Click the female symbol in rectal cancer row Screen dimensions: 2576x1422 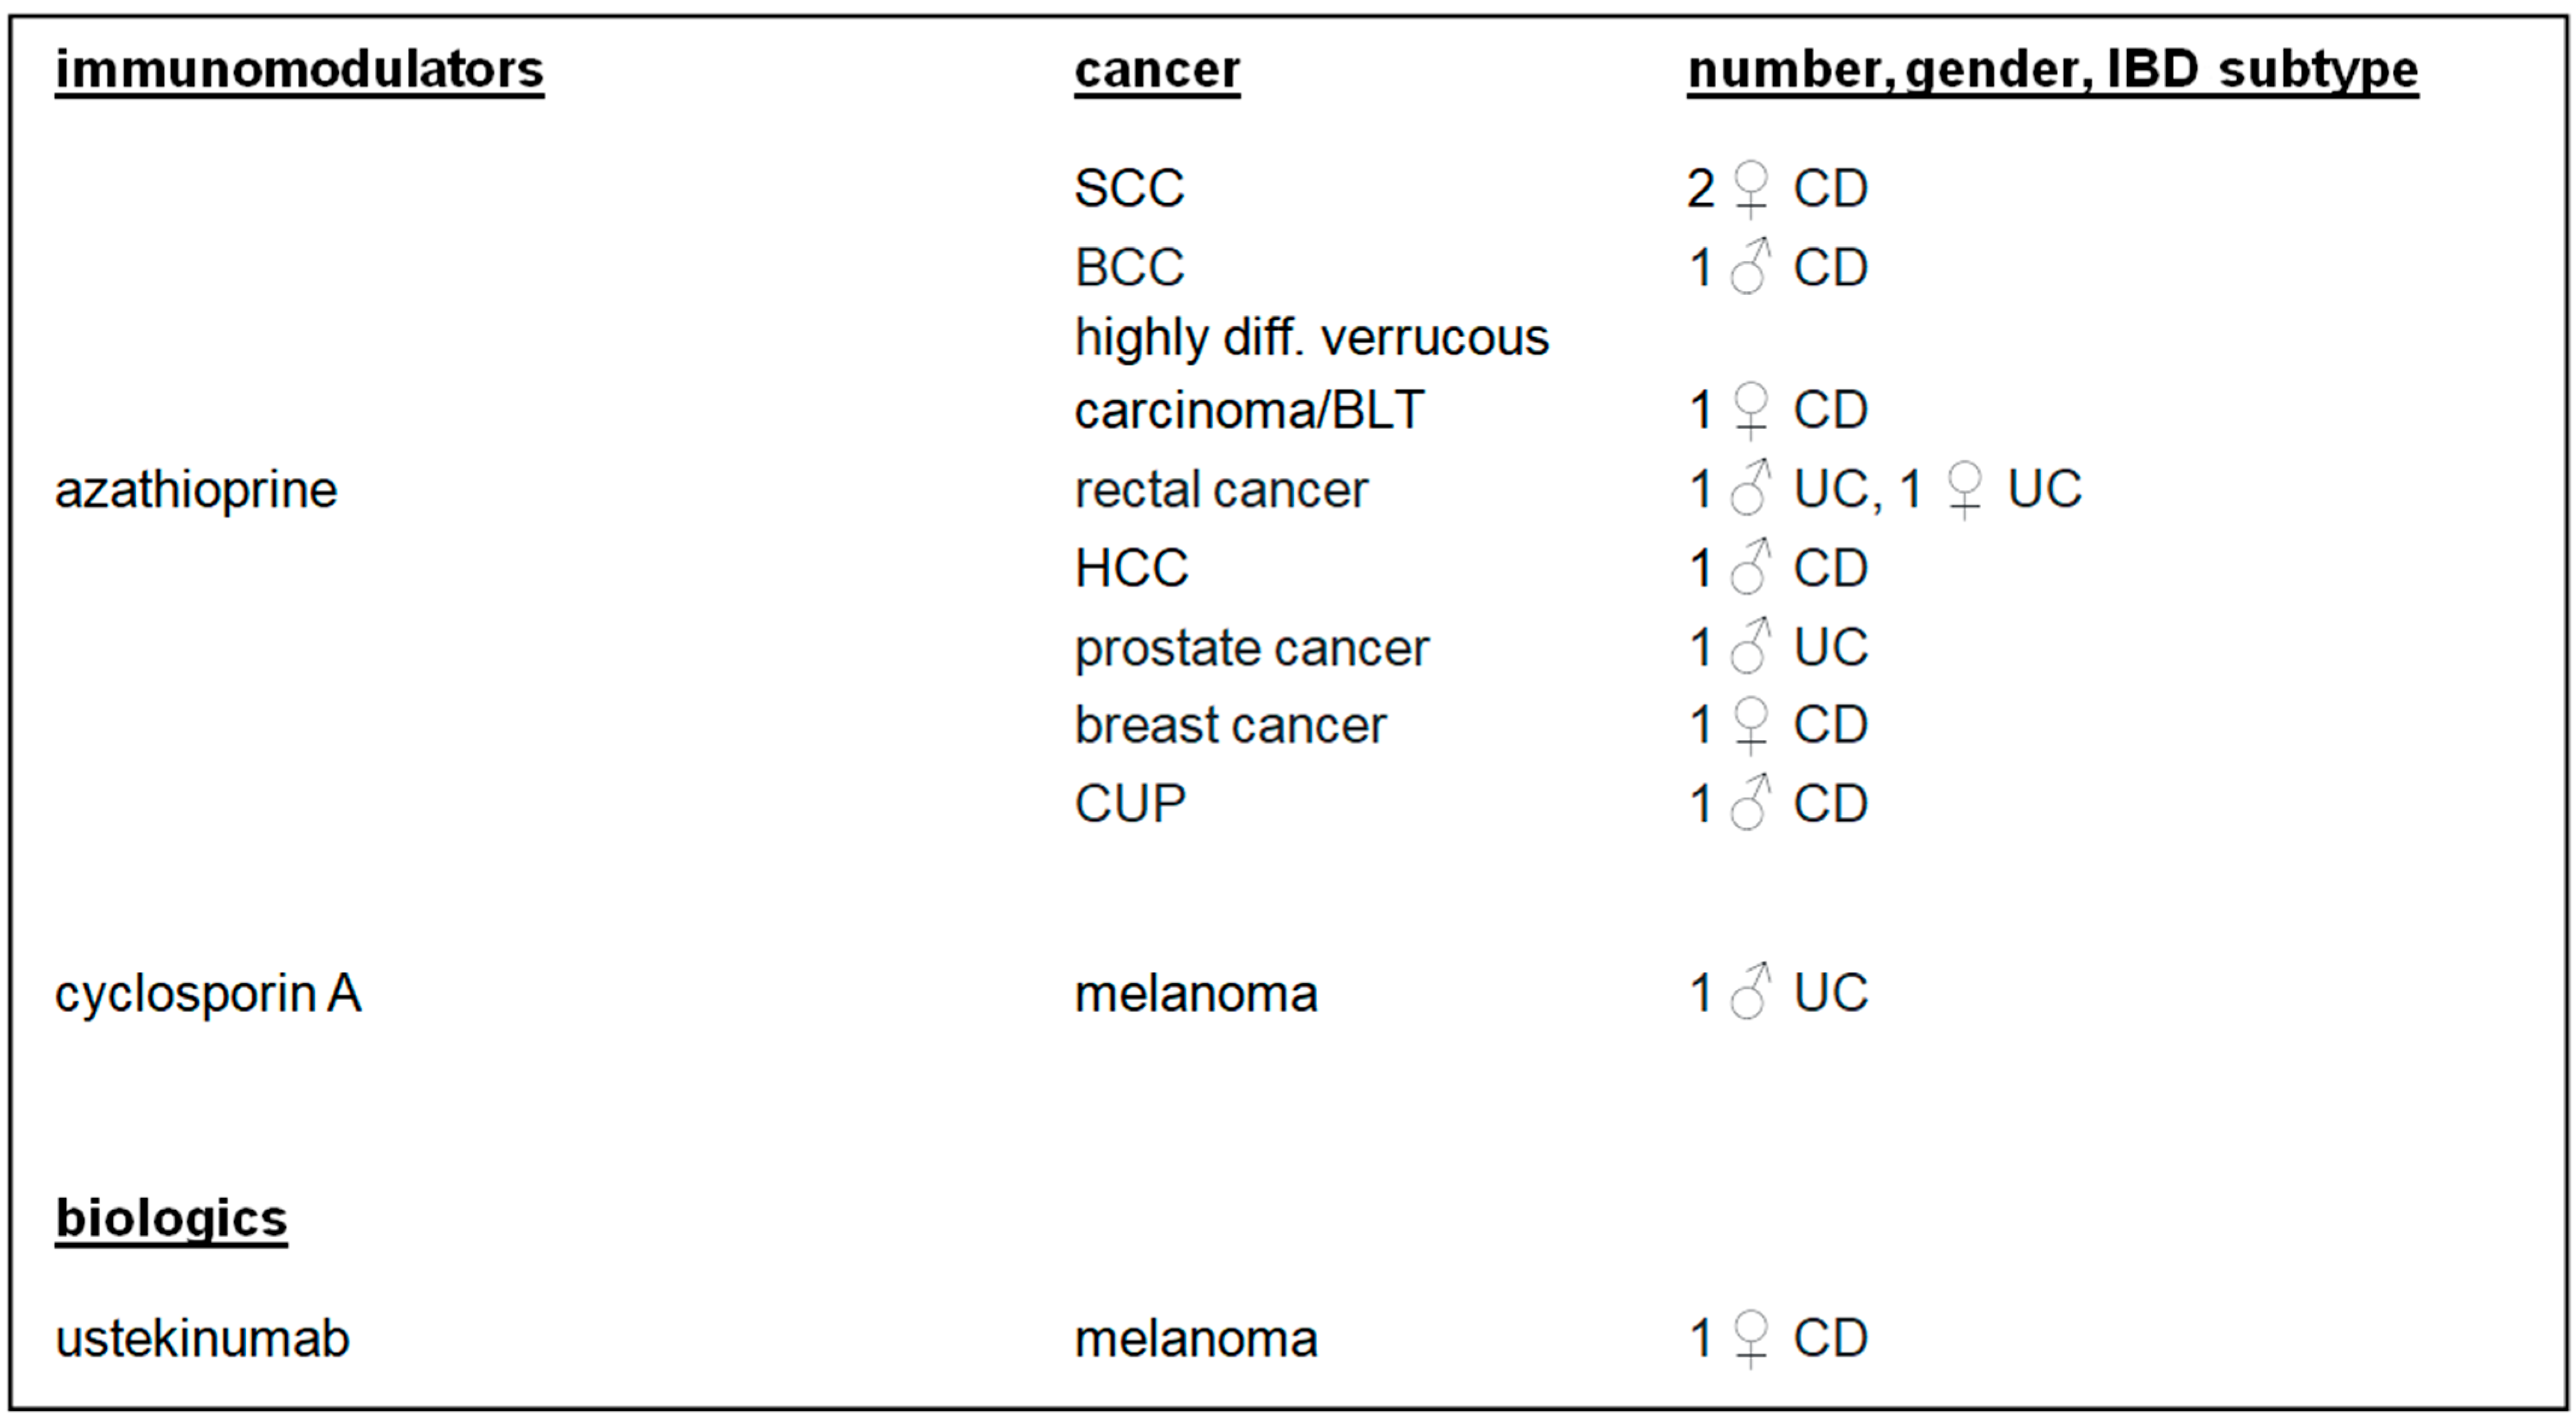[1965, 491]
